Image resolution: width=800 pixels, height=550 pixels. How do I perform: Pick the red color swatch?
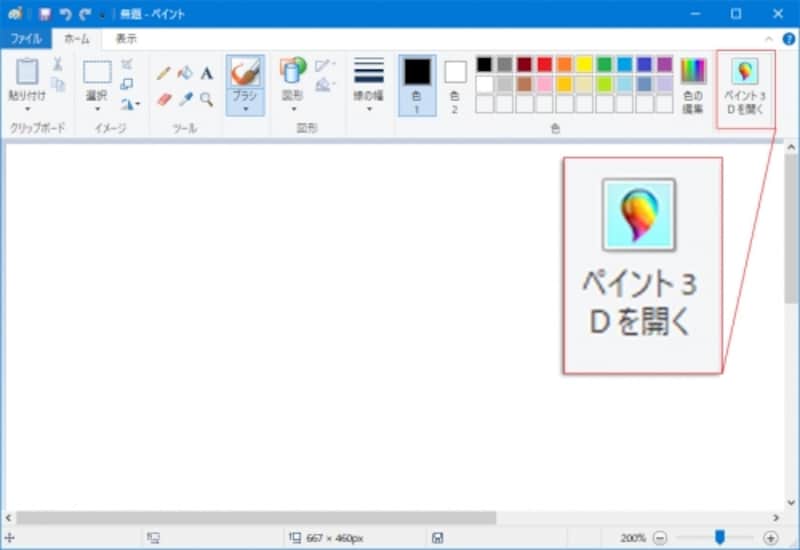(x=544, y=64)
